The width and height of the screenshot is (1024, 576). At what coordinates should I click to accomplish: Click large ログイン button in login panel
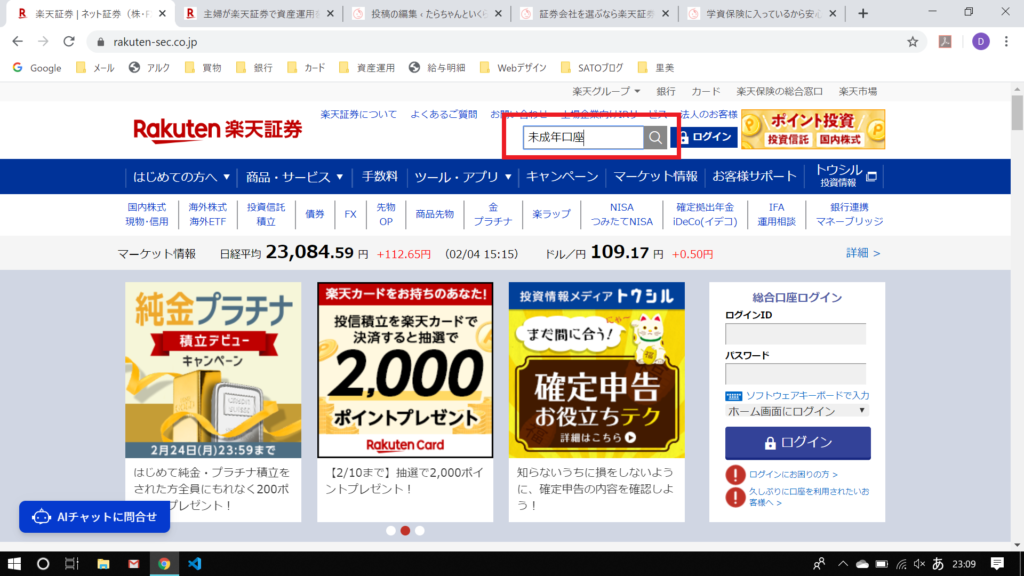click(797, 443)
